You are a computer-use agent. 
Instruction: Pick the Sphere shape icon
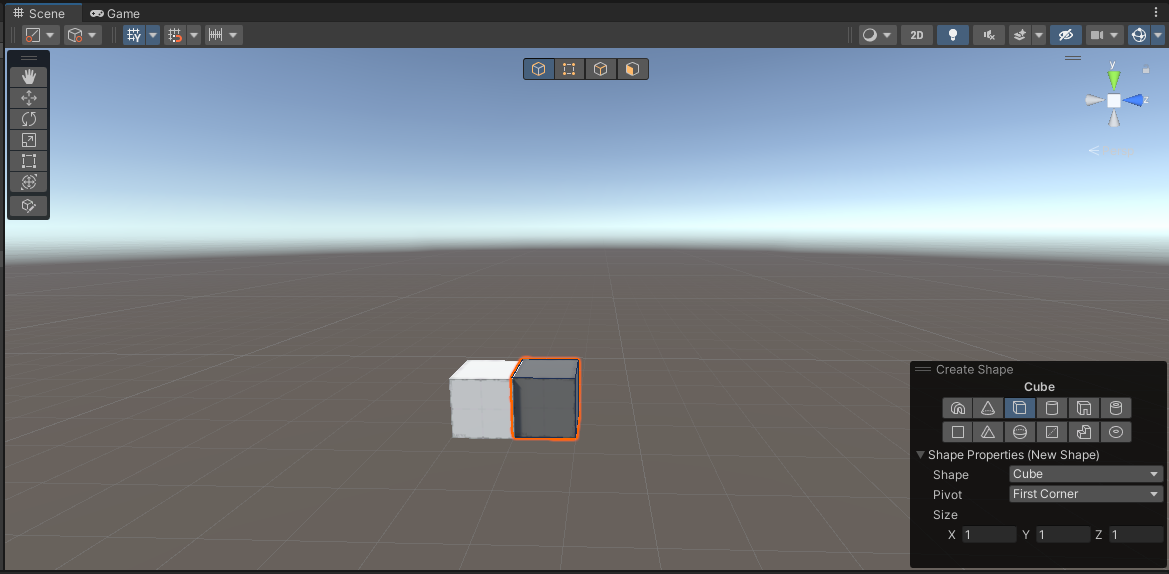point(1019,432)
